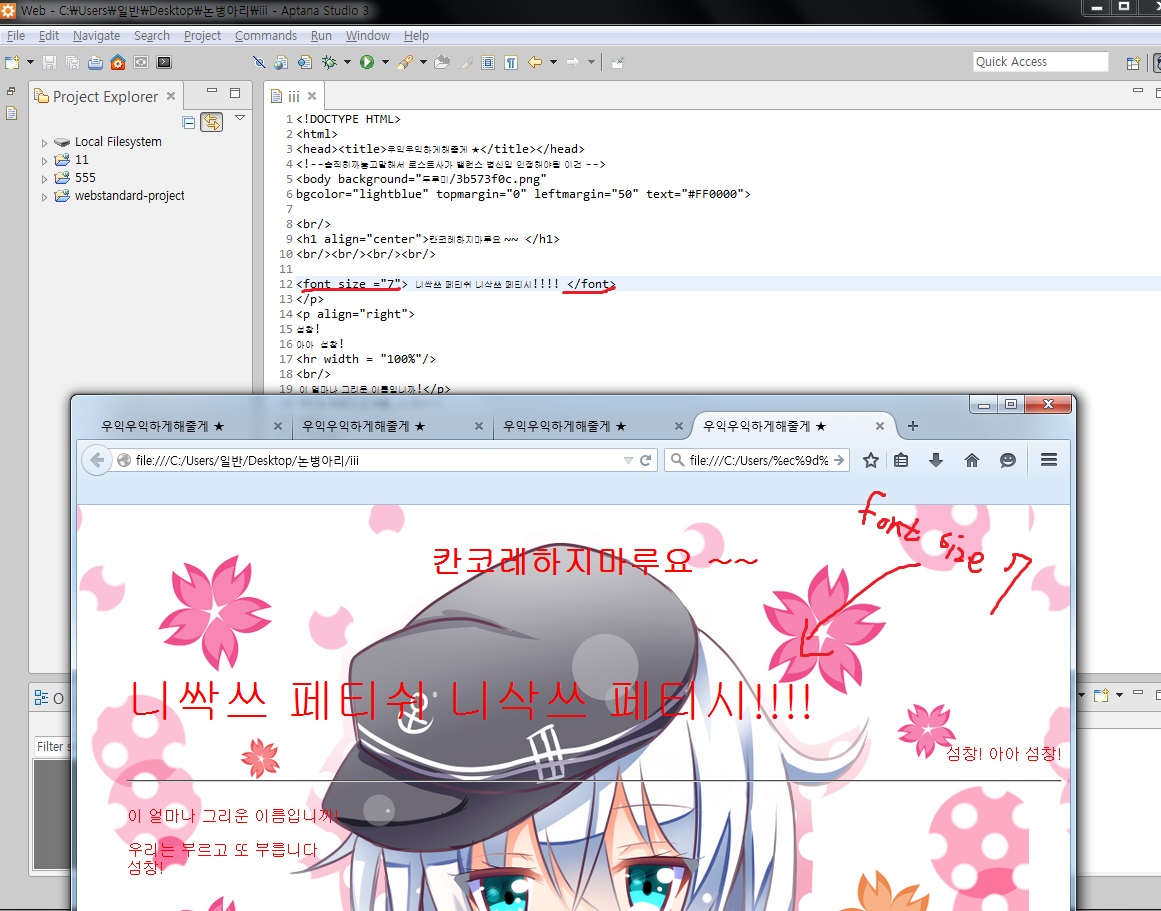This screenshot has width=1161, height=911.
Task: Click the Open Perspective icon
Action: click(1133, 63)
